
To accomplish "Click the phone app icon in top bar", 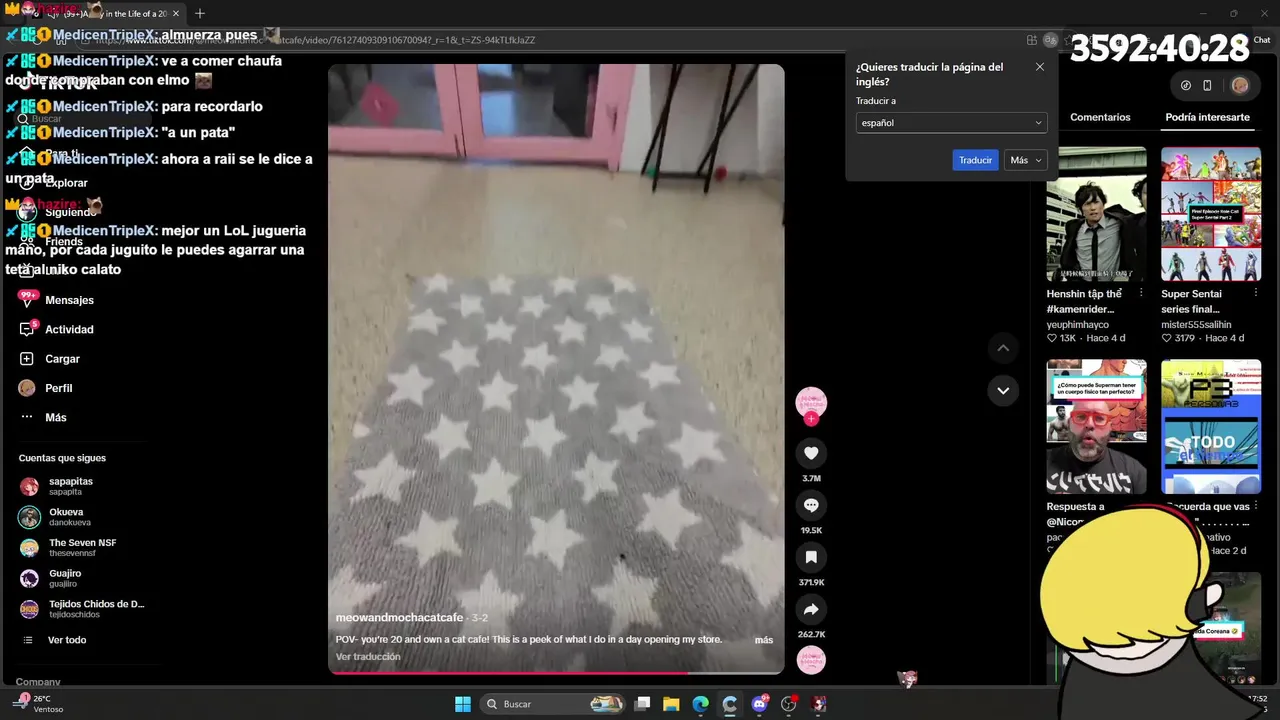I will (x=1207, y=85).
